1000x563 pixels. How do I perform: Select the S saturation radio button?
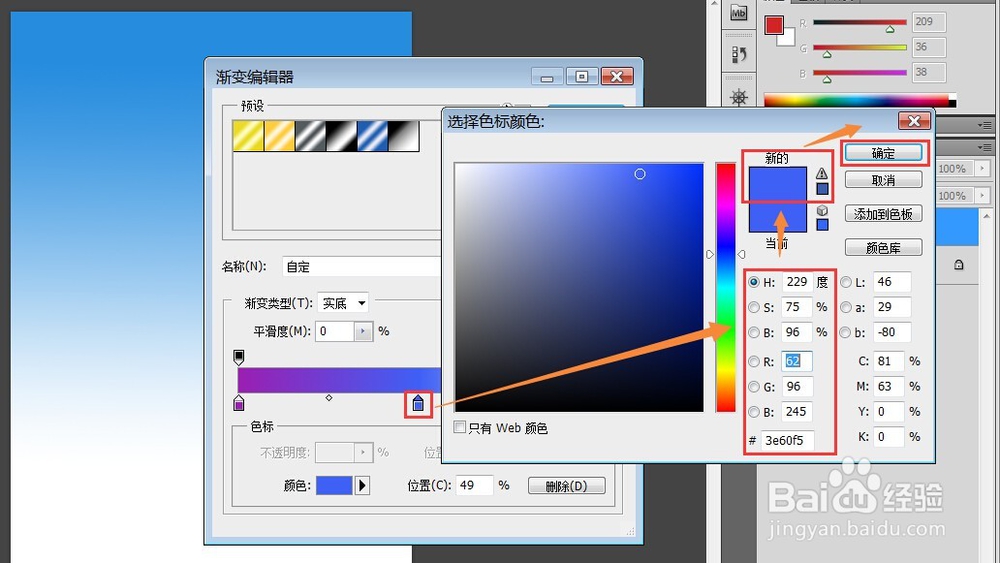tap(754, 307)
